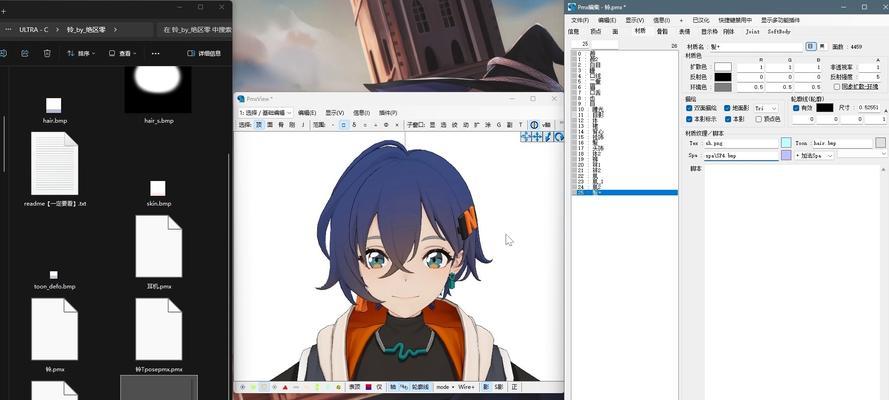Viewport: 889px width, 400px height.
Task: Open the G sub-window button in PmxView
Action: [499, 125]
